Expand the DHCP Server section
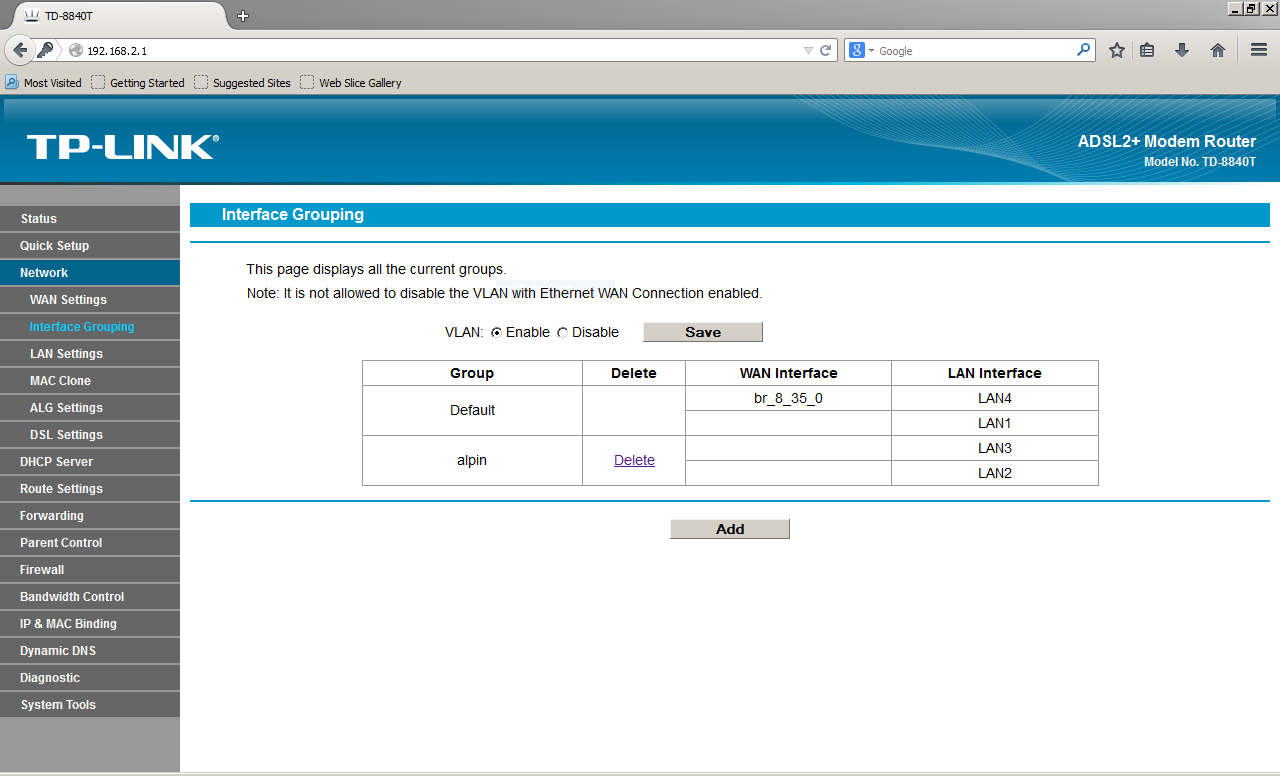Image resolution: width=1280 pixels, height=776 pixels. pos(90,462)
